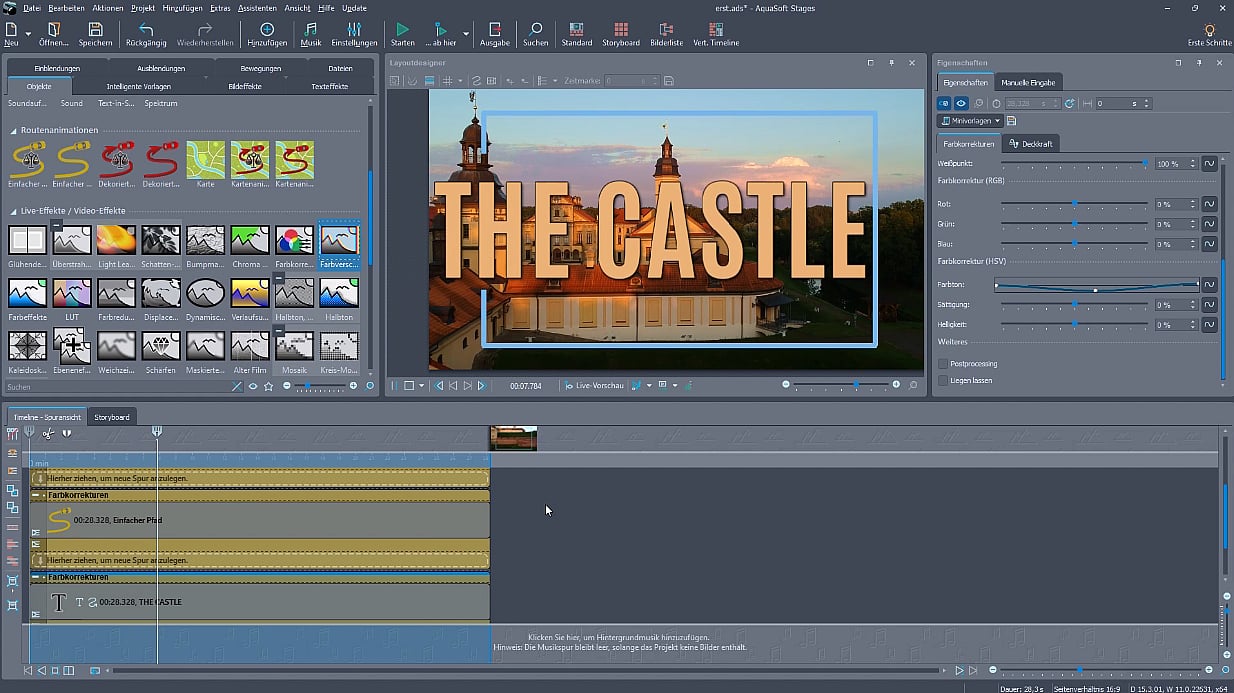The image size is (1234, 693).
Task: Click the Sättigung slider
Action: (1074, 305)
